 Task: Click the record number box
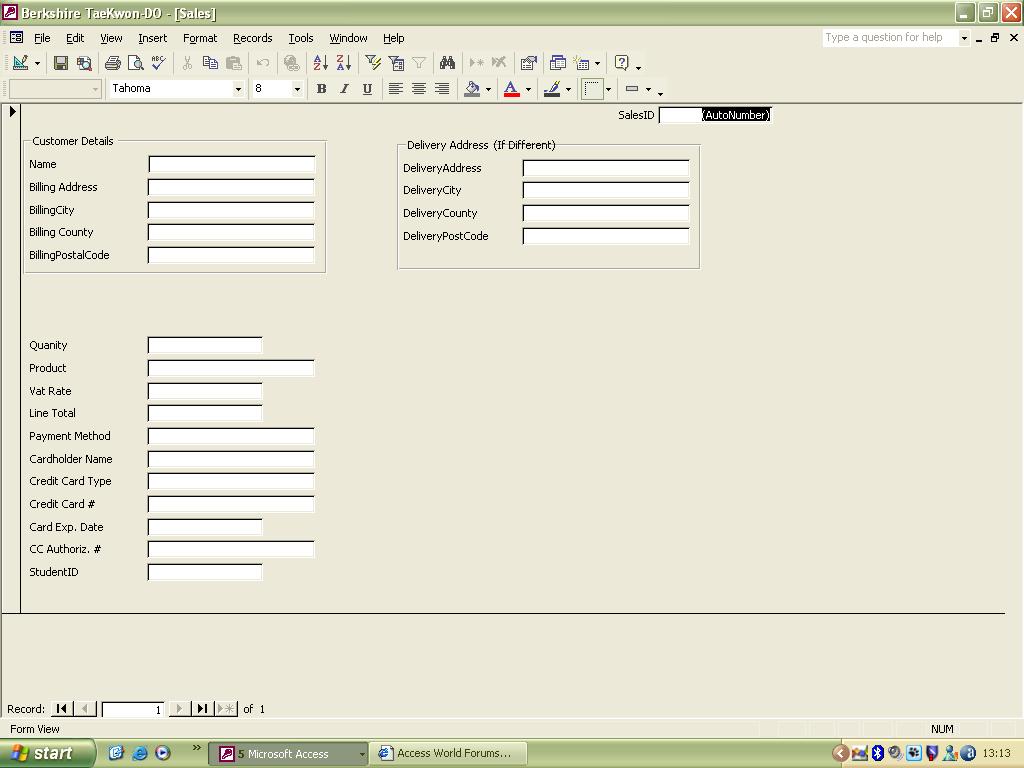[133, 709]
